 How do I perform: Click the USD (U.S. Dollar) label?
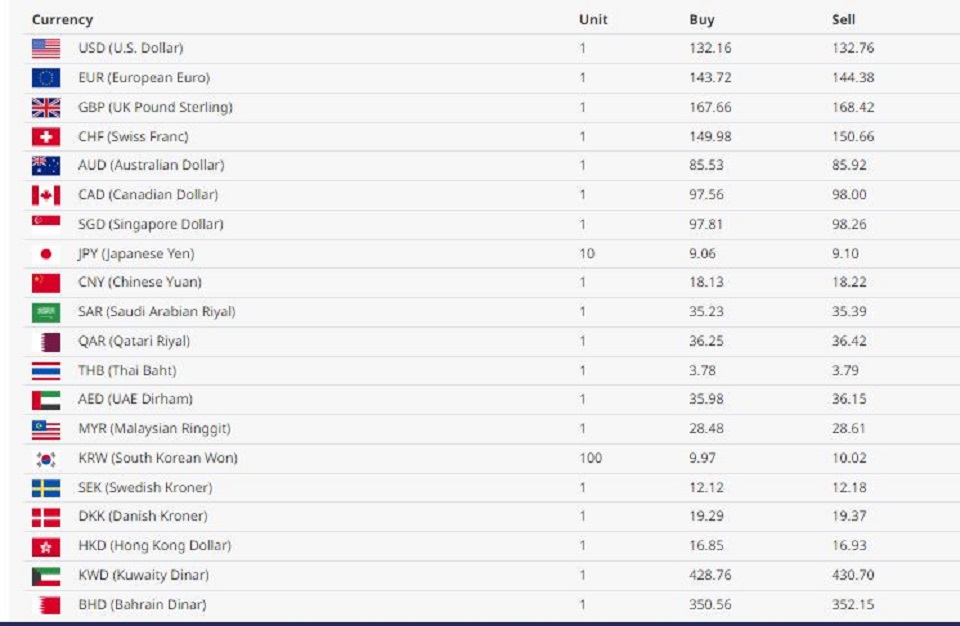point(130,48)
